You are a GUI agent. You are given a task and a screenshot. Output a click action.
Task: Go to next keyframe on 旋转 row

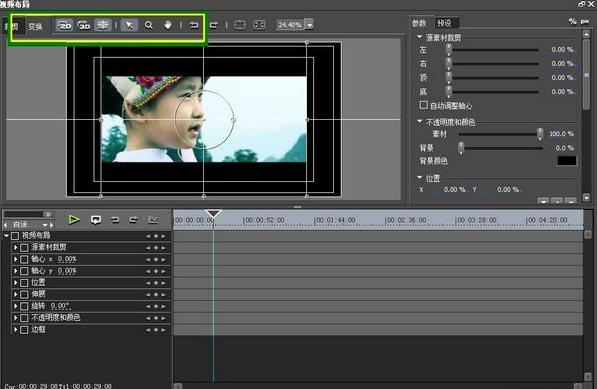(x=163, y=306)
